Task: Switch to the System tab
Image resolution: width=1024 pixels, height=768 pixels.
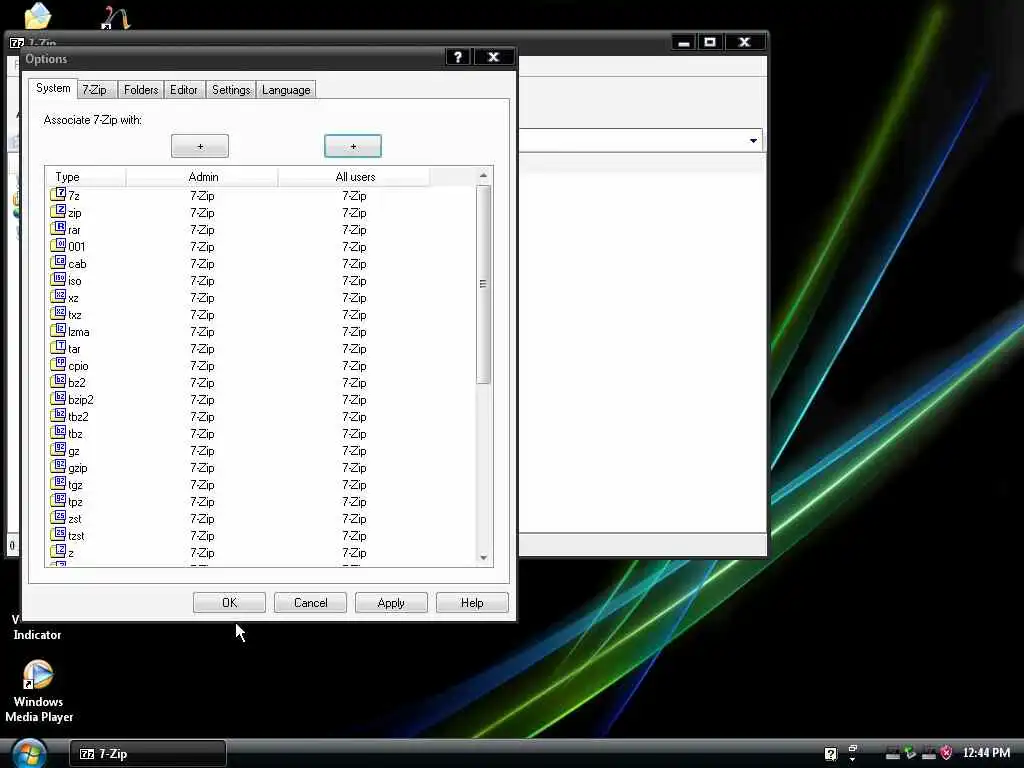Action: click(x=53, y=88)
